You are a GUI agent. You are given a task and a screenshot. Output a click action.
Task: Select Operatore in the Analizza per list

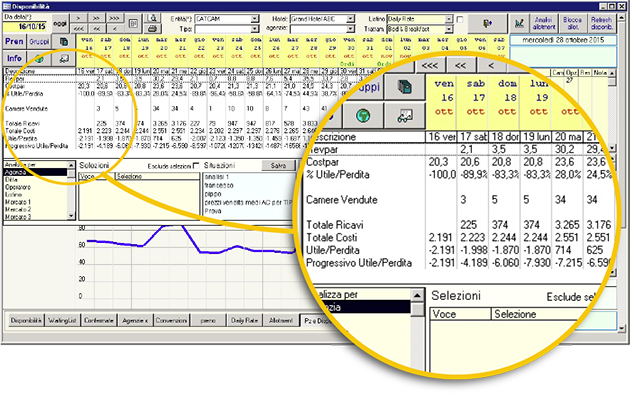[36, 187]
